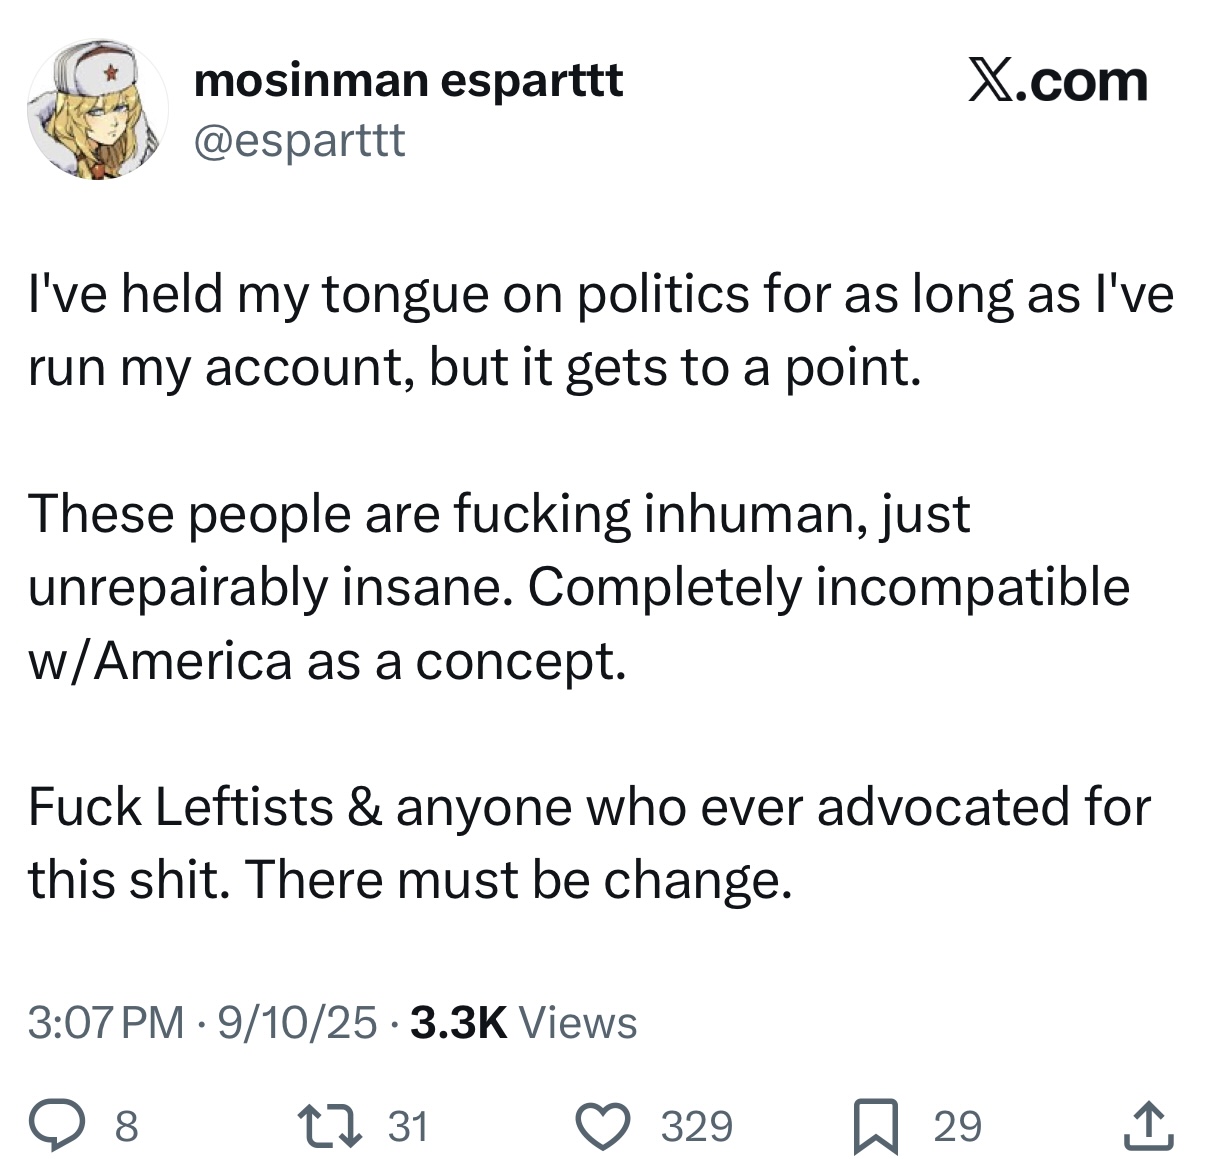
Task: Open the 8 replies count
Action: pos(126,1126)
